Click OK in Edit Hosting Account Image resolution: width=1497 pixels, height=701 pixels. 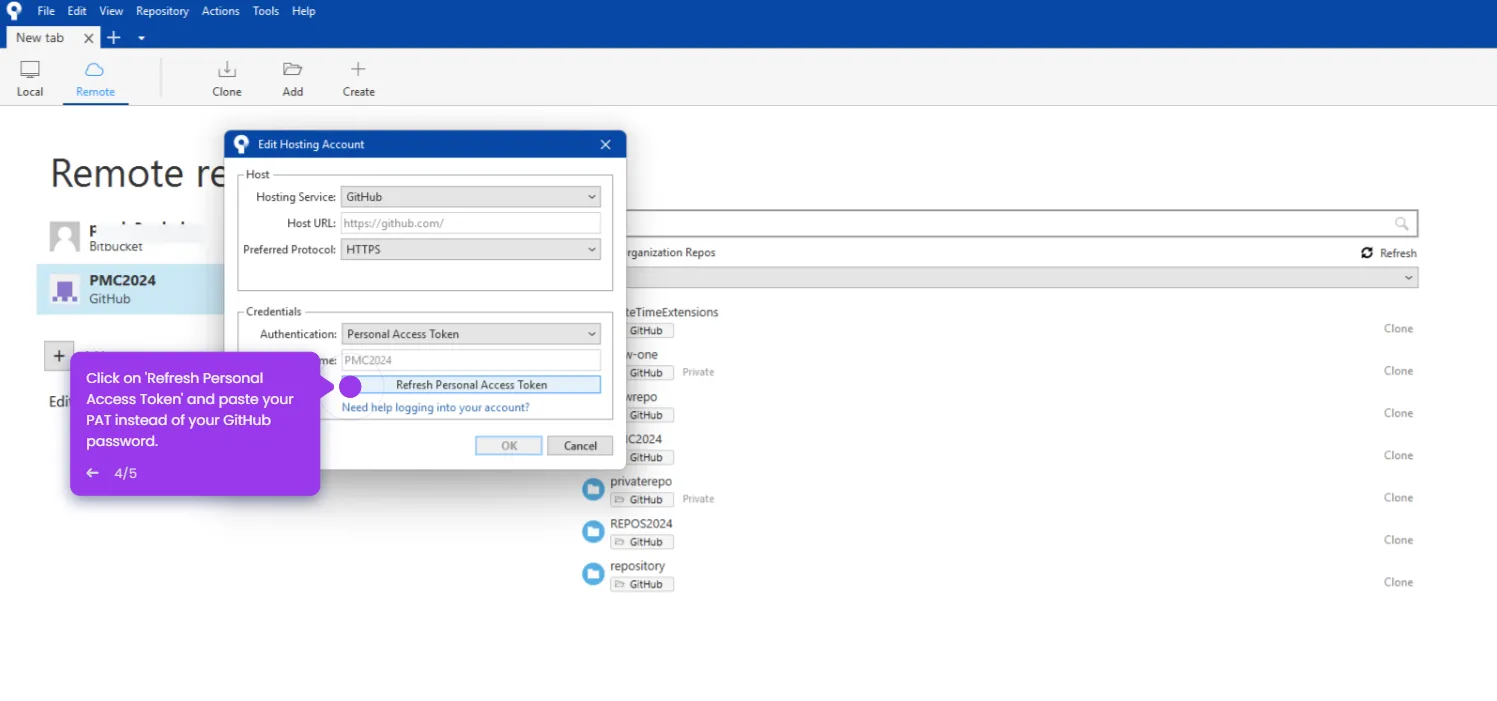509,446
